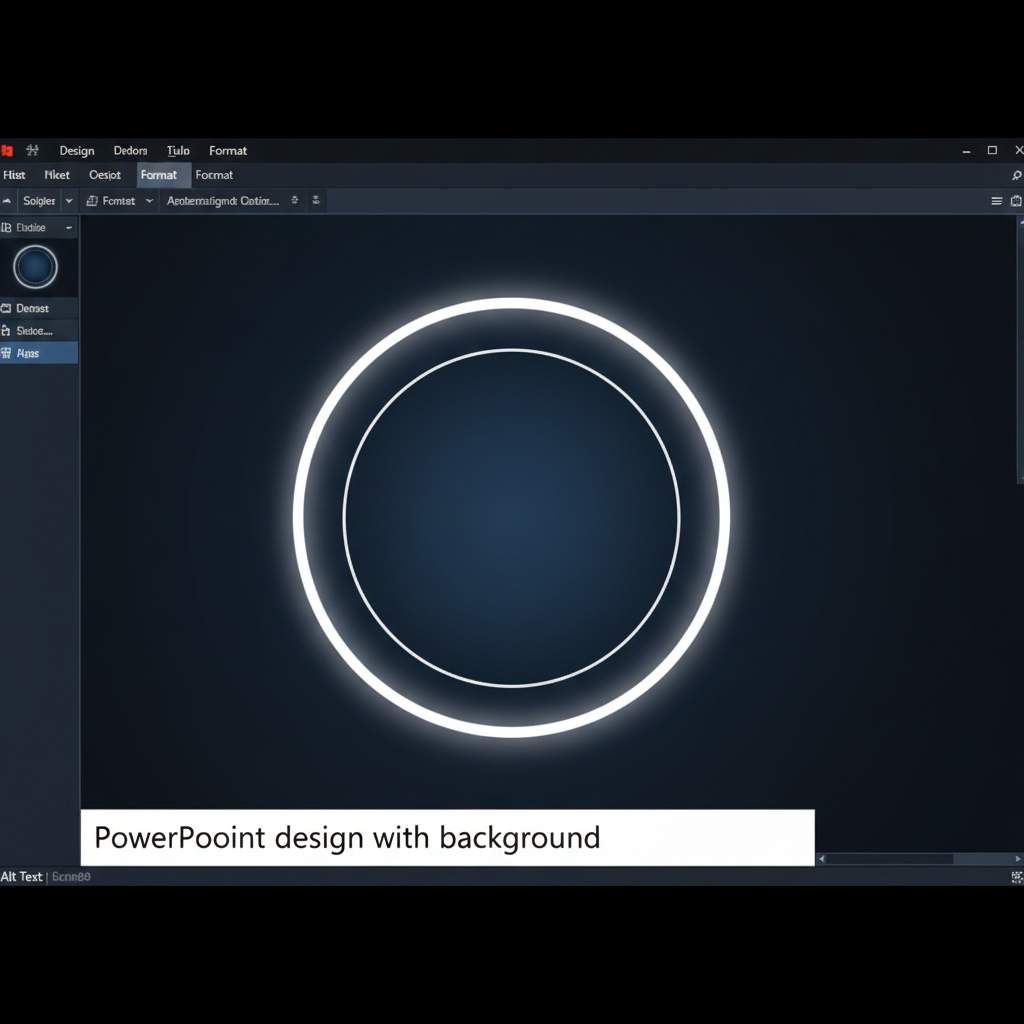Viewport: 1024px width, 1024px height.
Task: Switch to the Format ribbon tab
Action: (160, 175)
